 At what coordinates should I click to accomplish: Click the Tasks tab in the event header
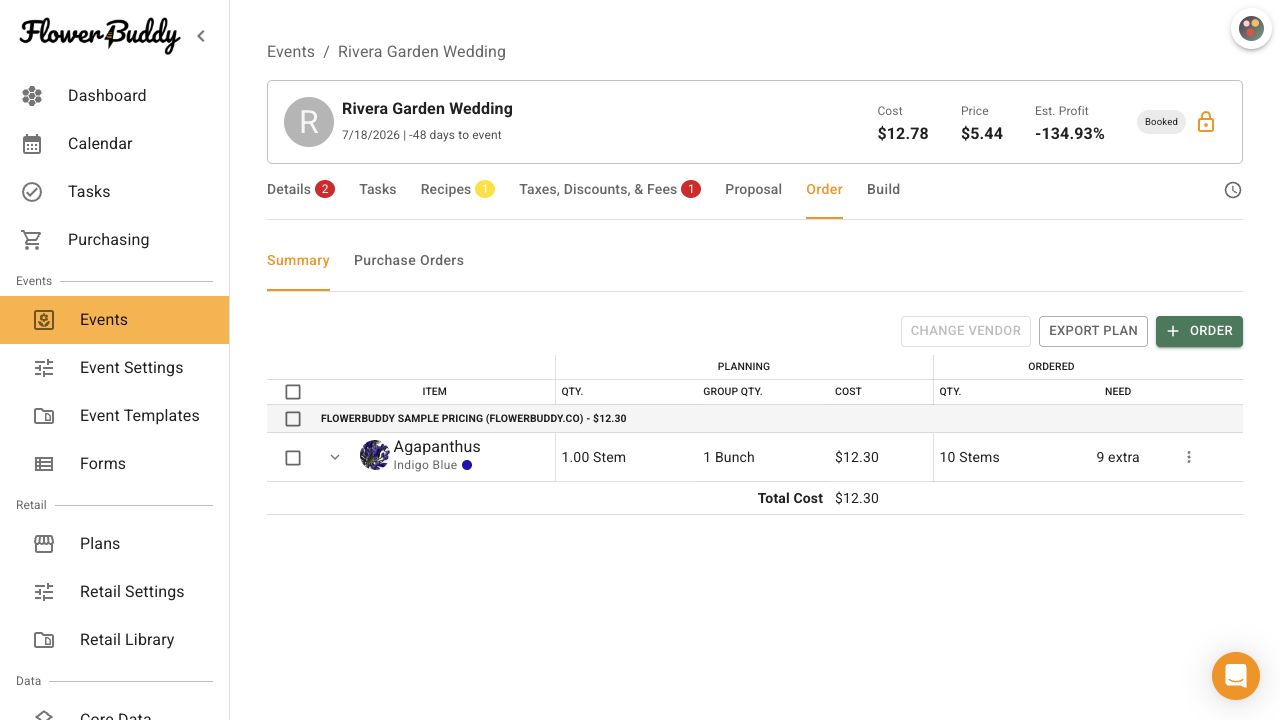(378, 189)
